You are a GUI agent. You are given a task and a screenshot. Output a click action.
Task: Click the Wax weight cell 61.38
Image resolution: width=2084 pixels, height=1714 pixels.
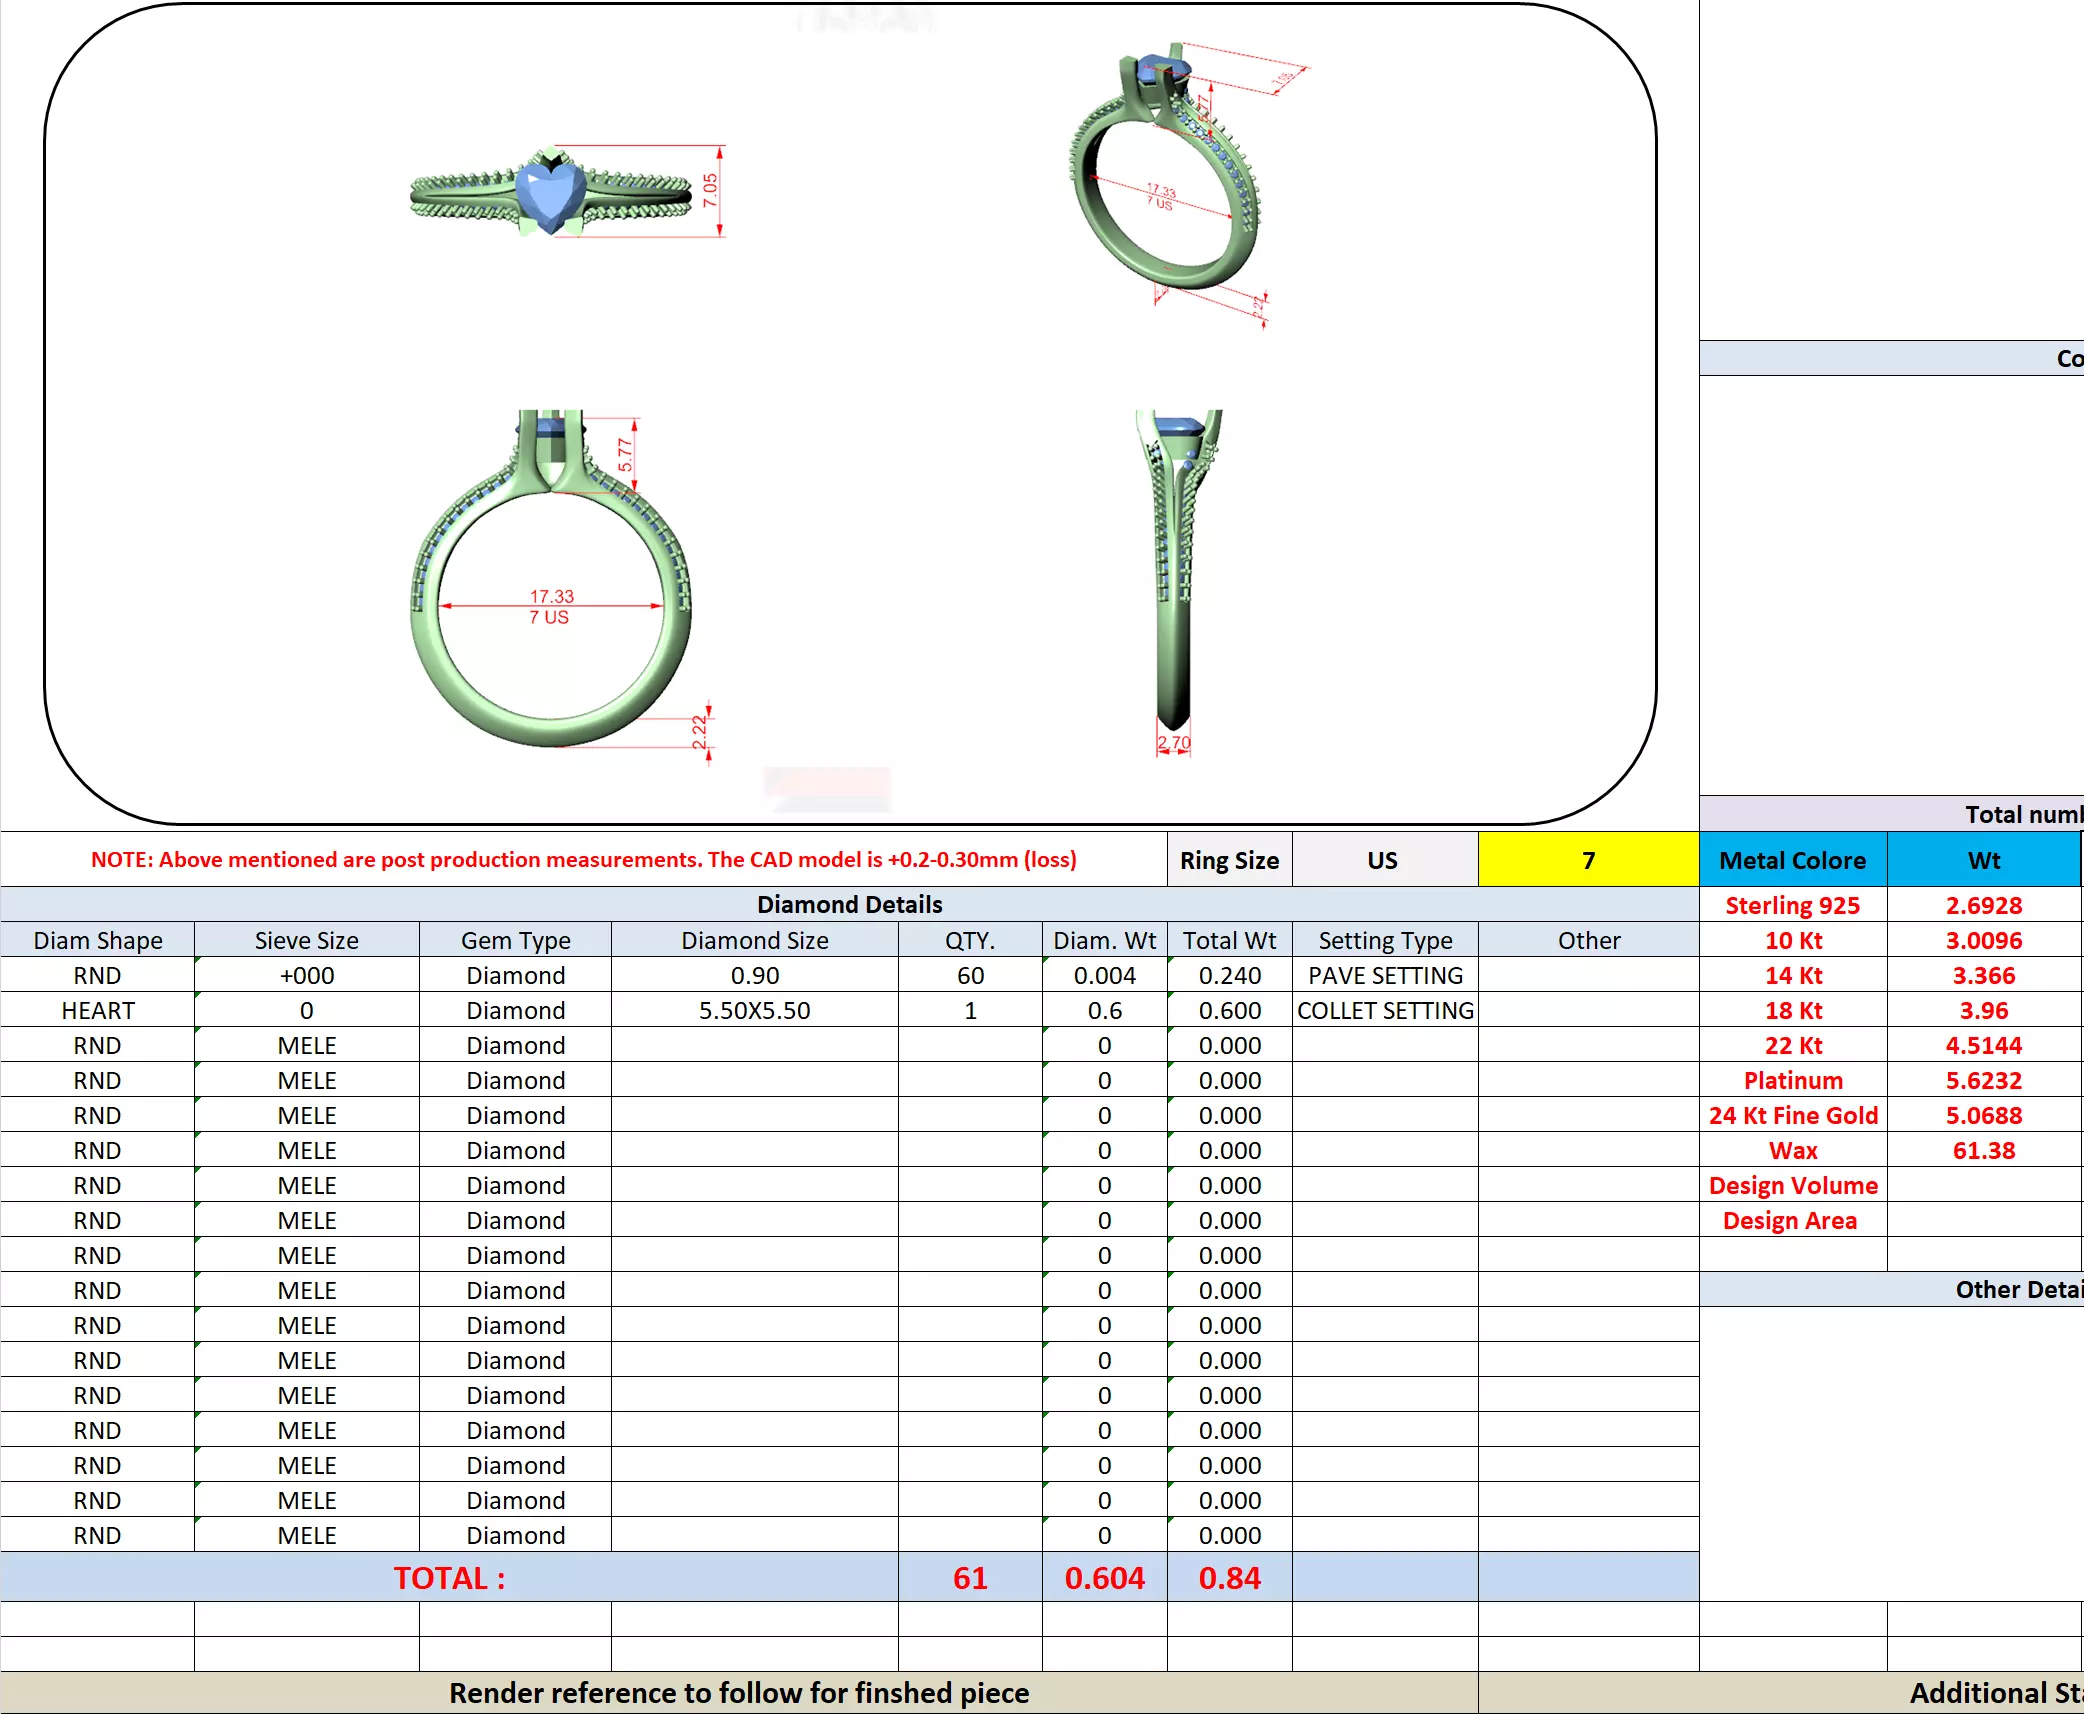point(1983,1150)
